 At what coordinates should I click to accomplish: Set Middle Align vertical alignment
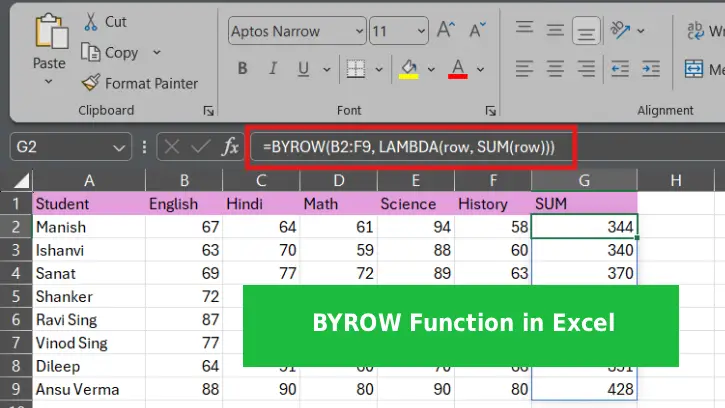pos(555,31)
